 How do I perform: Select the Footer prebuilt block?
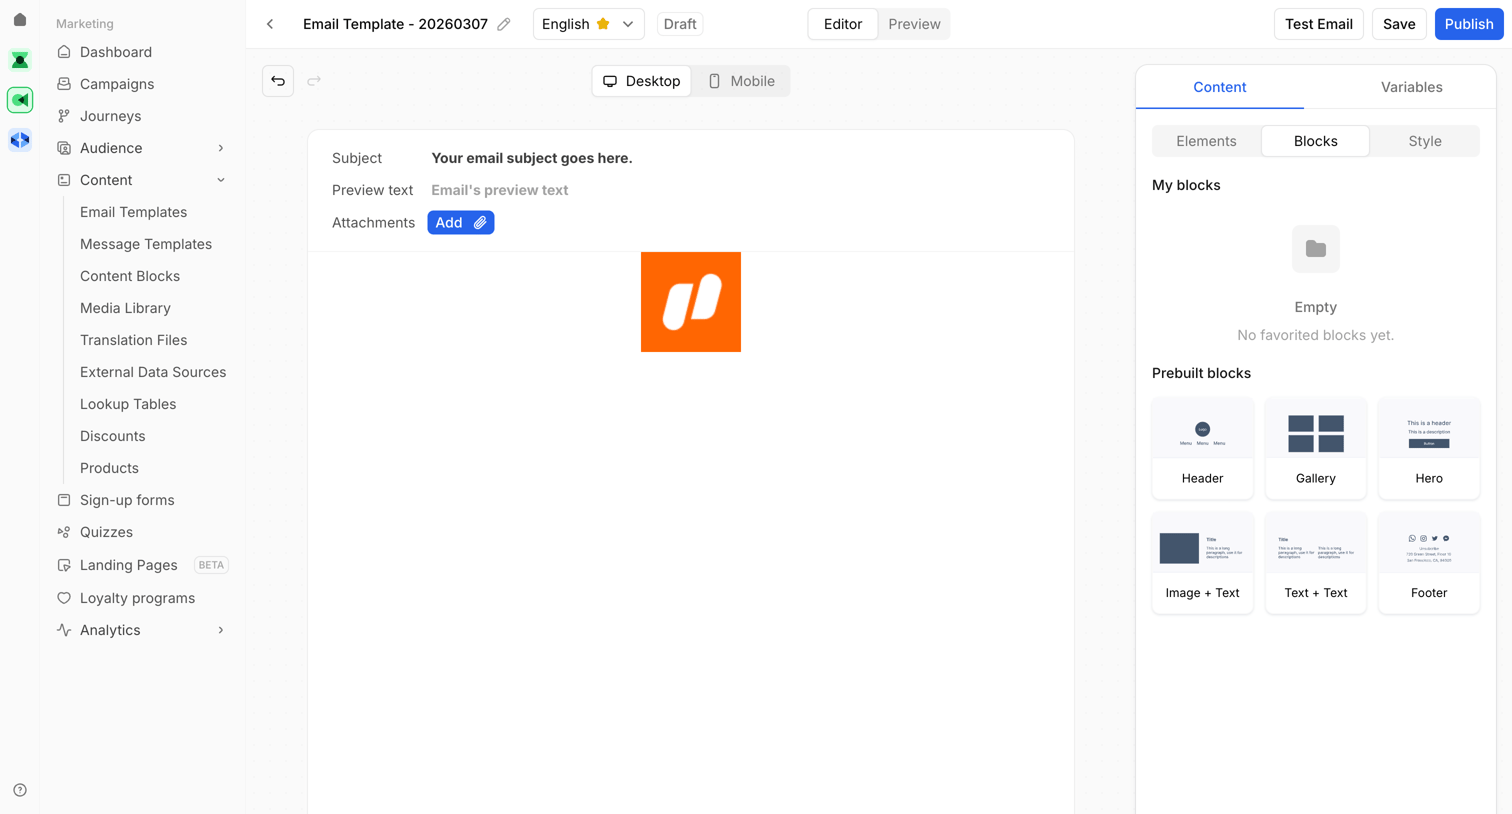tap(1429, 563)
